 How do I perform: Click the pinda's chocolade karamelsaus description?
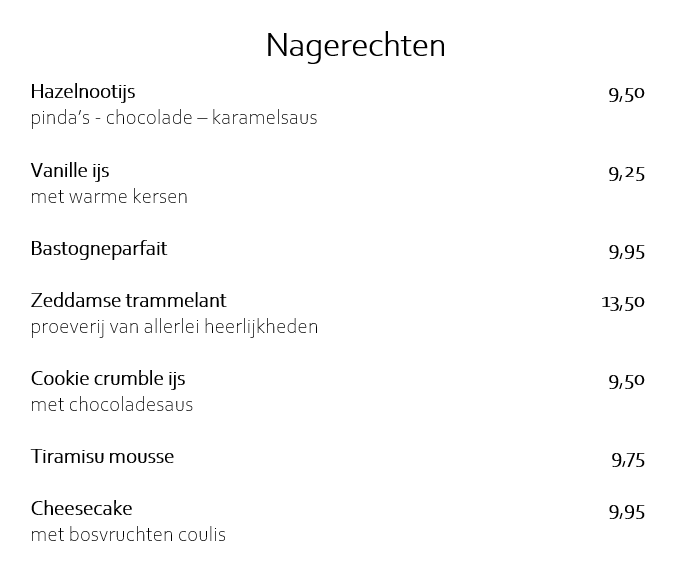tap(174, 118)
